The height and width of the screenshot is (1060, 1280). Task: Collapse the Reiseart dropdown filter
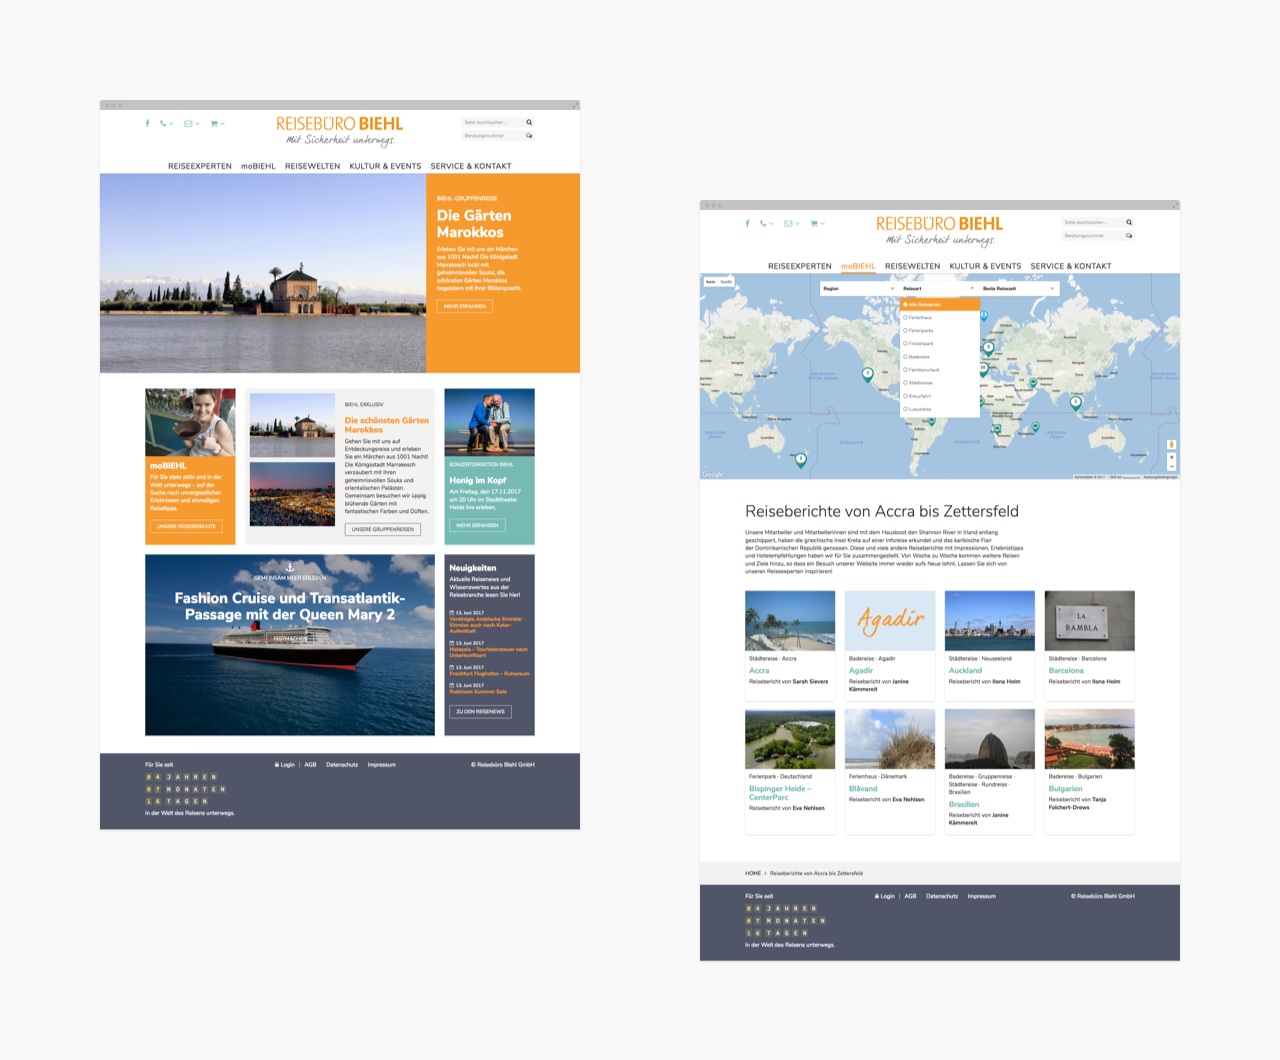point(939,288)
